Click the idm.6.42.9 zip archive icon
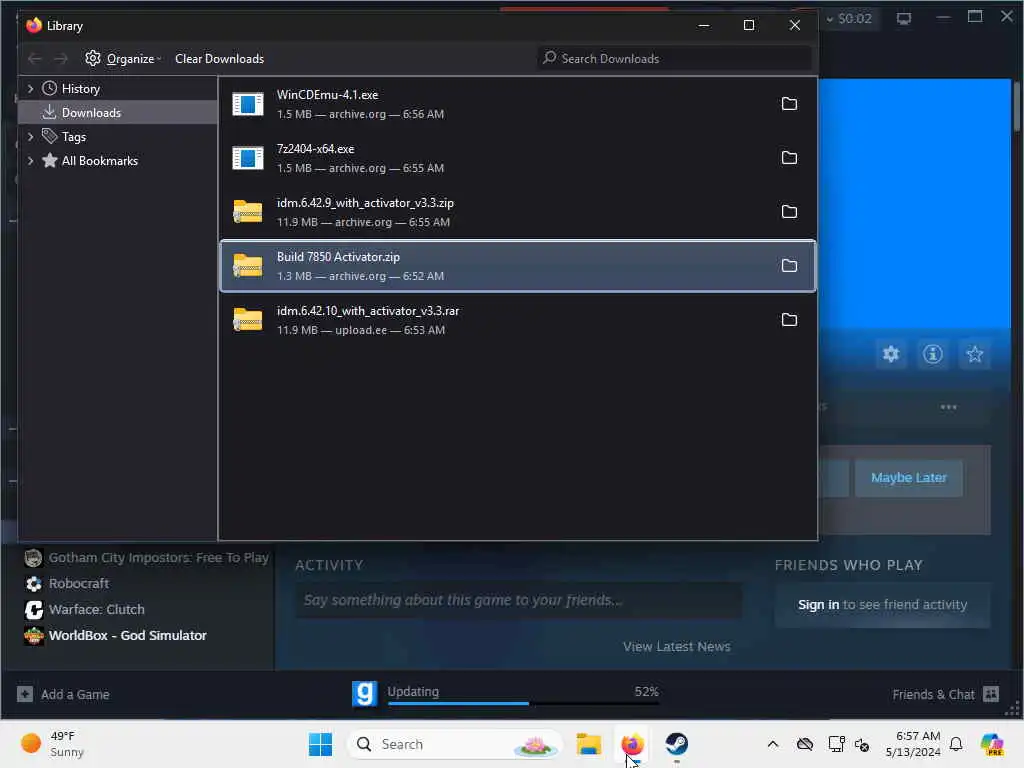The image size is (1024, 768). 248,212
